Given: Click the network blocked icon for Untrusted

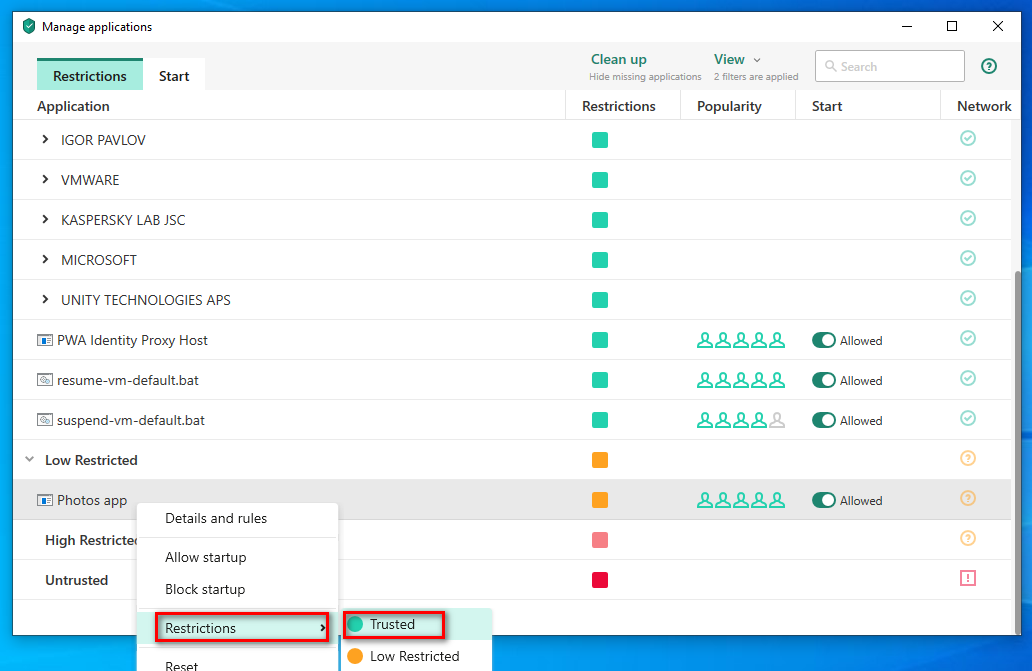Looking at the screenshot, I should coord(968,578).
